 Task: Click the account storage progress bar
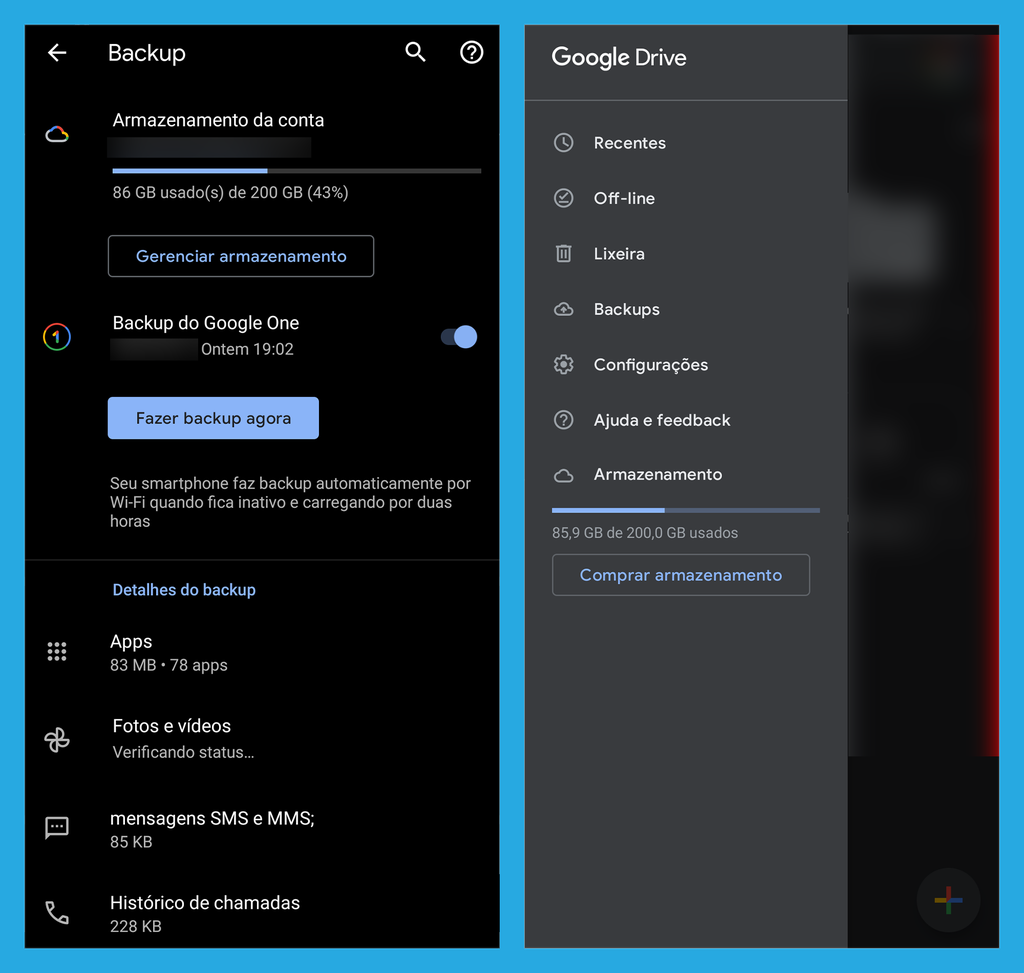296,171
